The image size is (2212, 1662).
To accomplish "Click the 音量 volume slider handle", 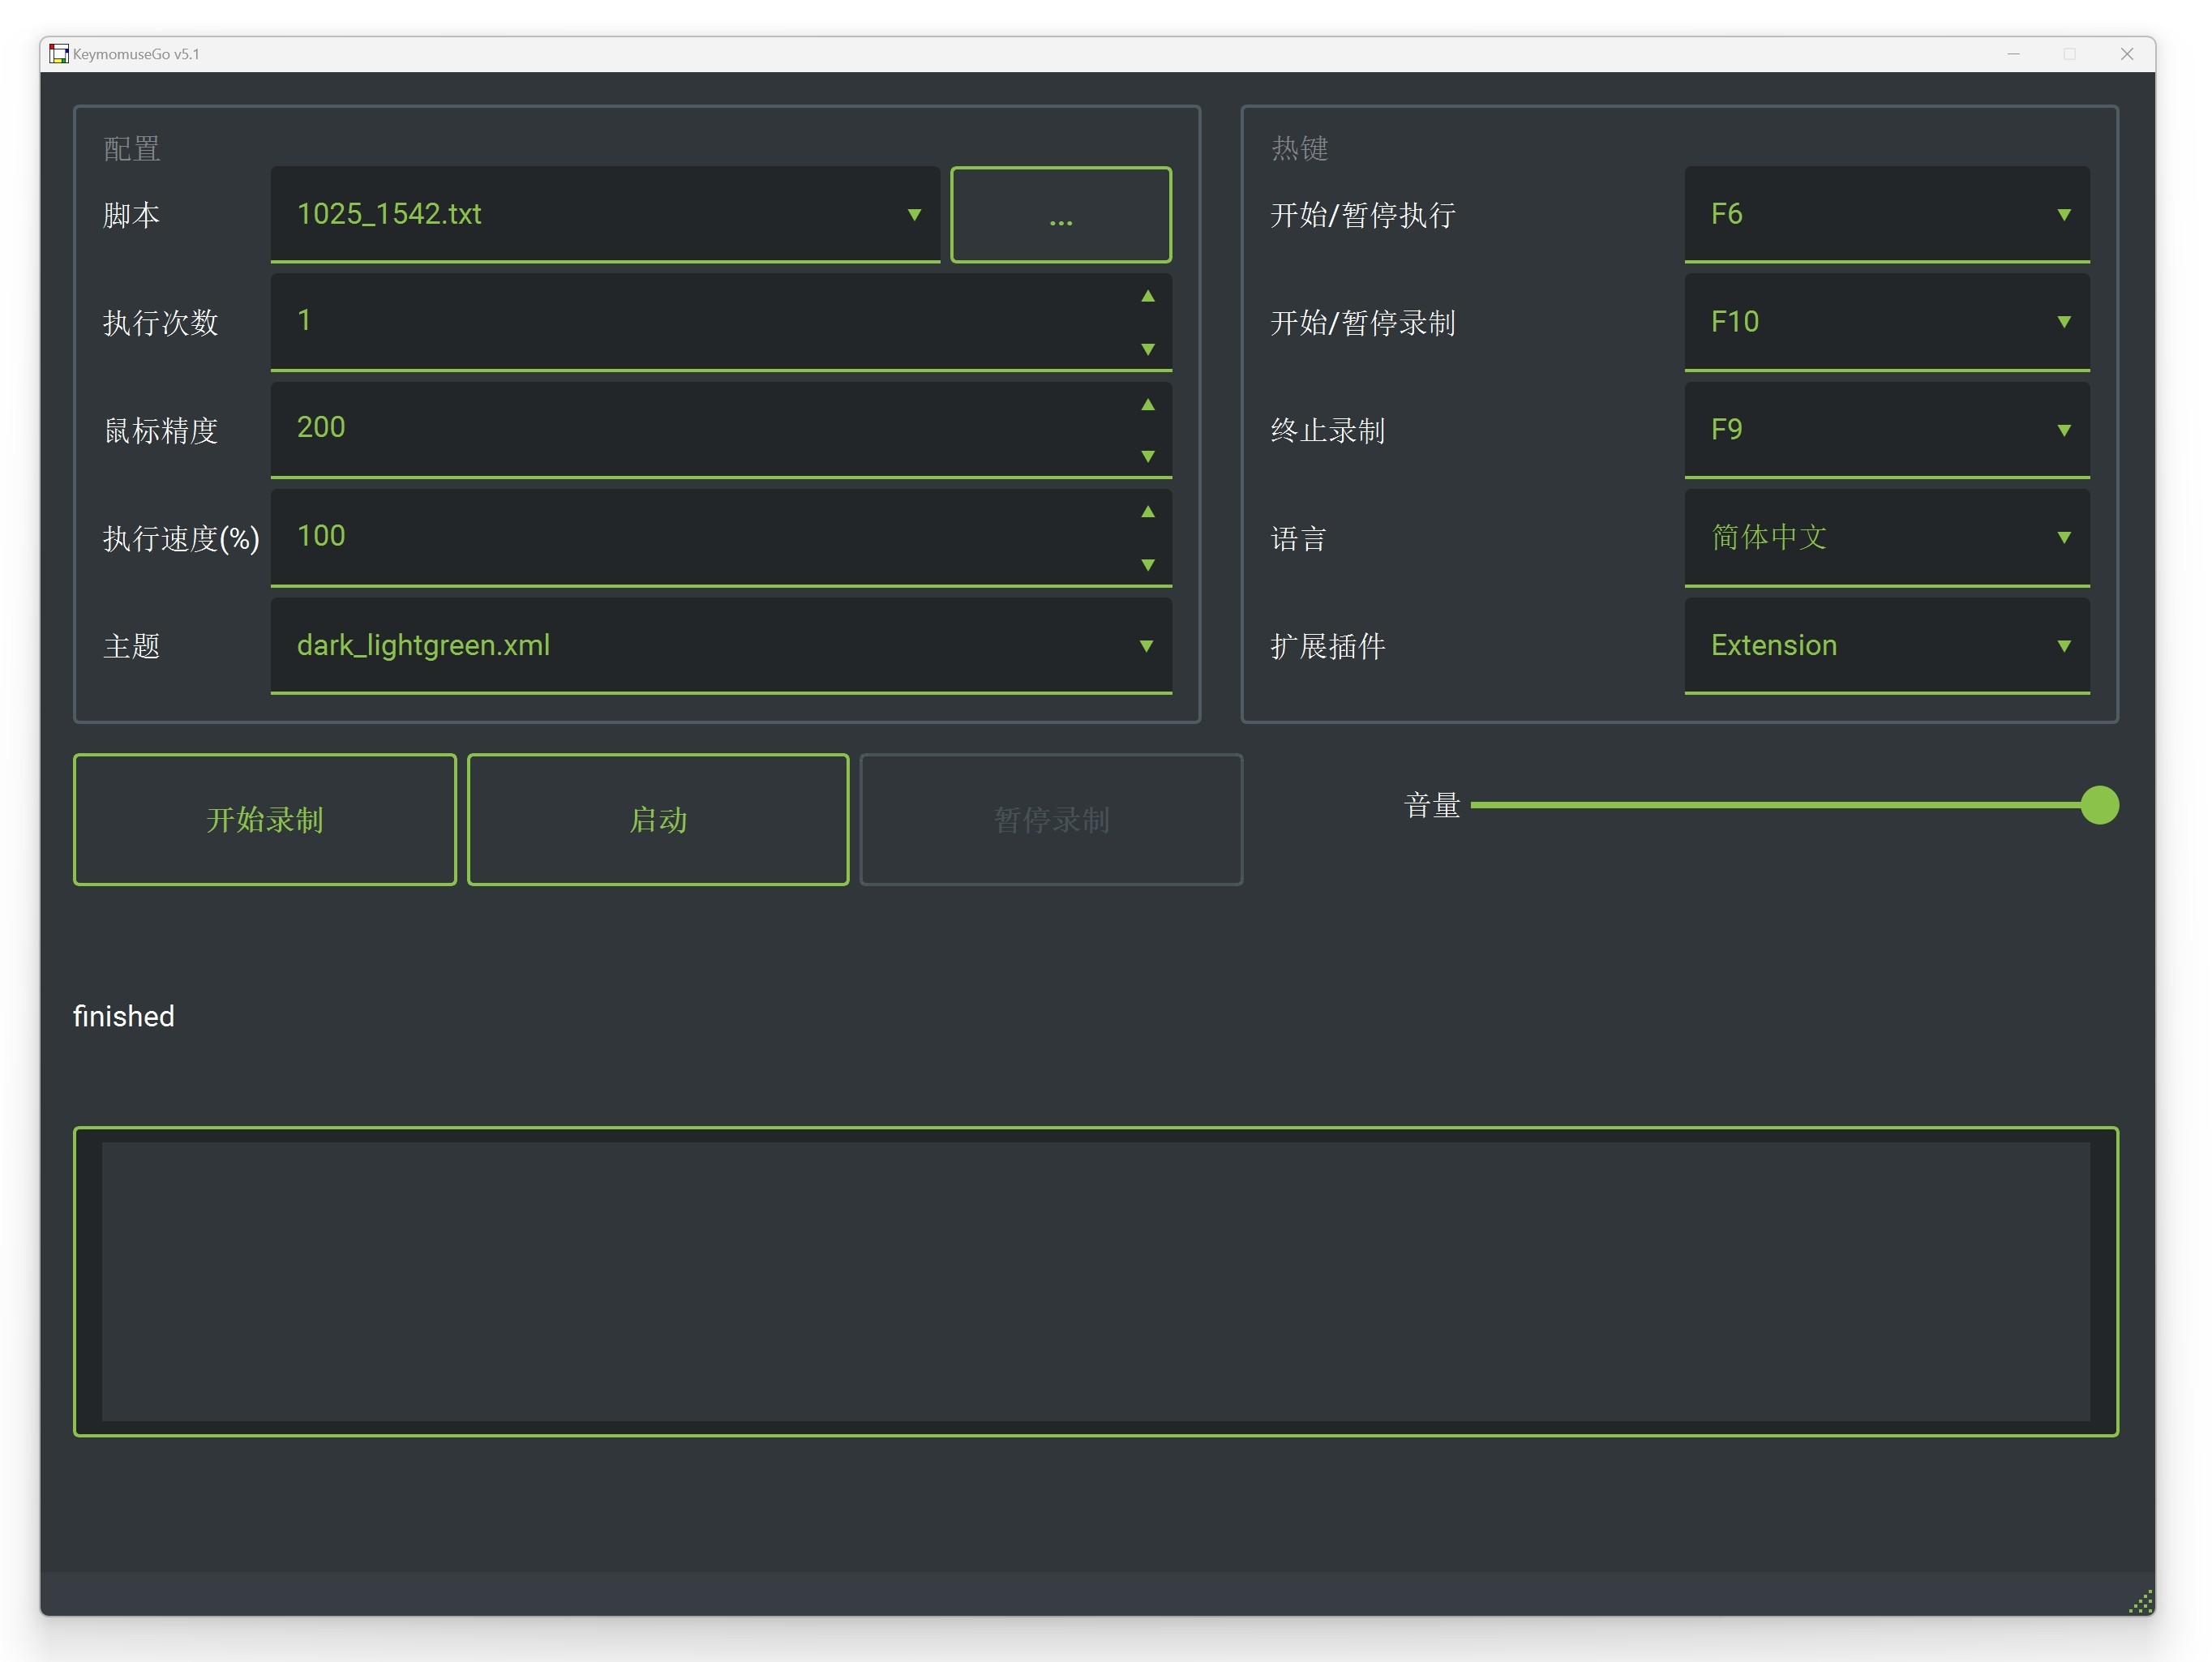I will click(x=2099, y=805).
